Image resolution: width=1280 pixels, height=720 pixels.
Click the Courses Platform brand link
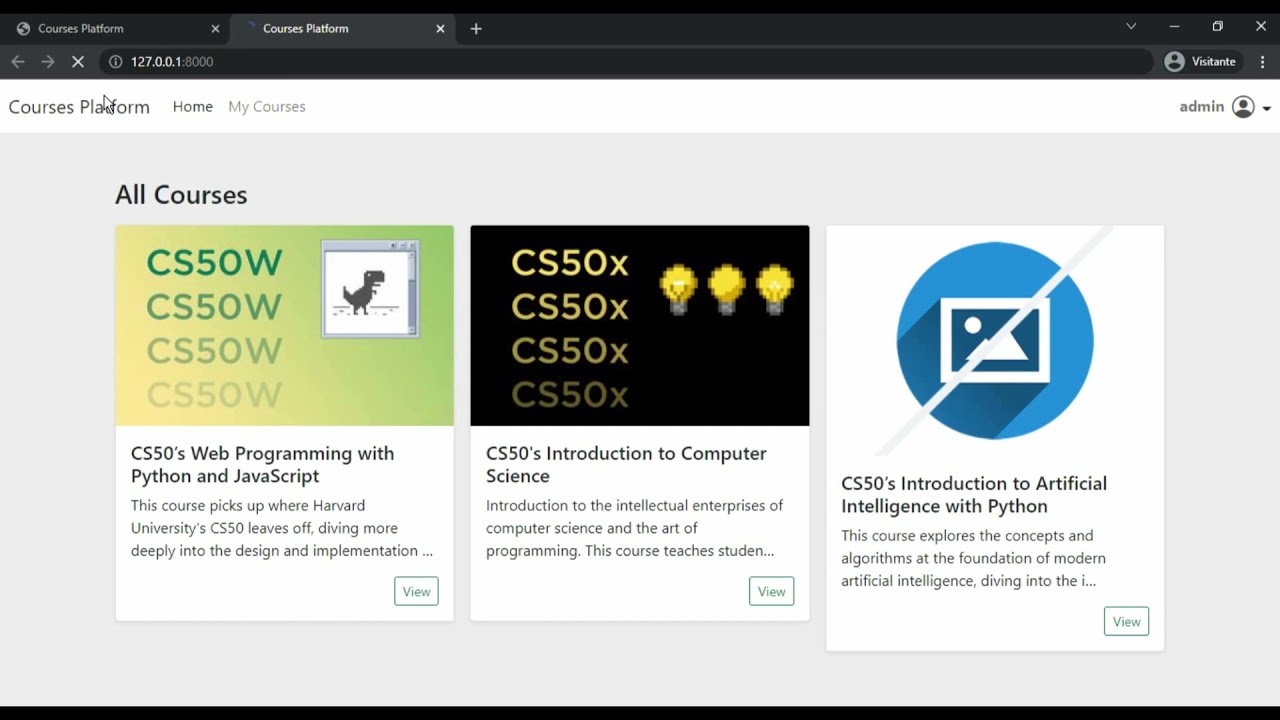click(79, 107)
